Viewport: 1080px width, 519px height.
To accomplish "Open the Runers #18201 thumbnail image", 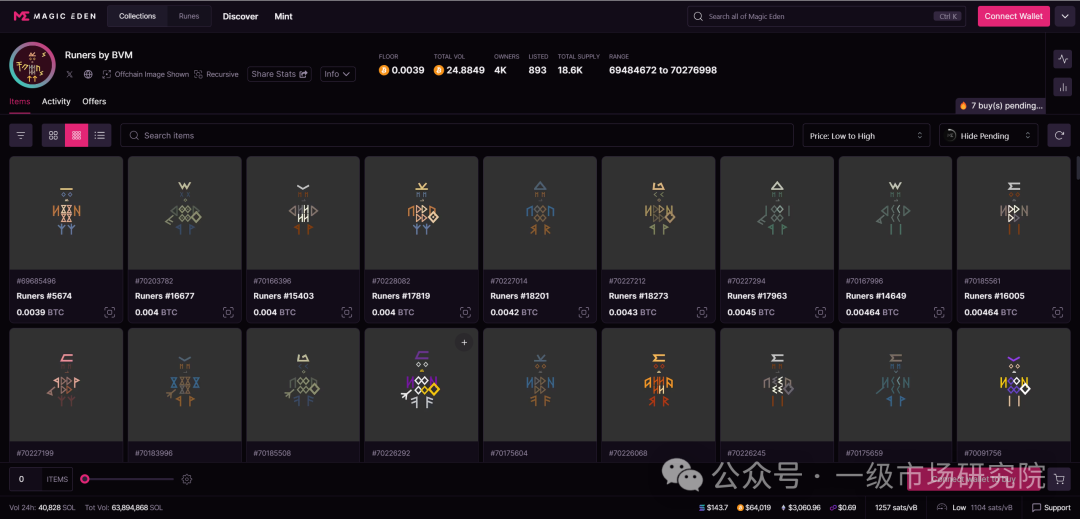I will click(x=540, y=213).
